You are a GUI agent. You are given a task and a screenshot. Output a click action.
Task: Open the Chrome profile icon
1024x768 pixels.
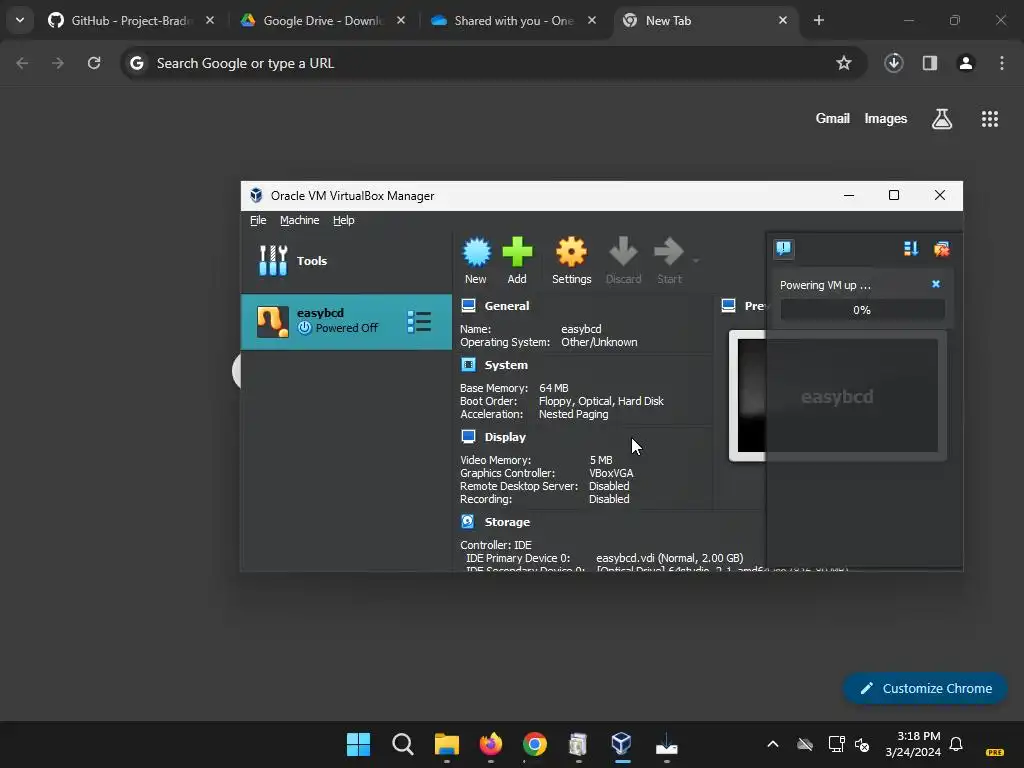(966, 63)
